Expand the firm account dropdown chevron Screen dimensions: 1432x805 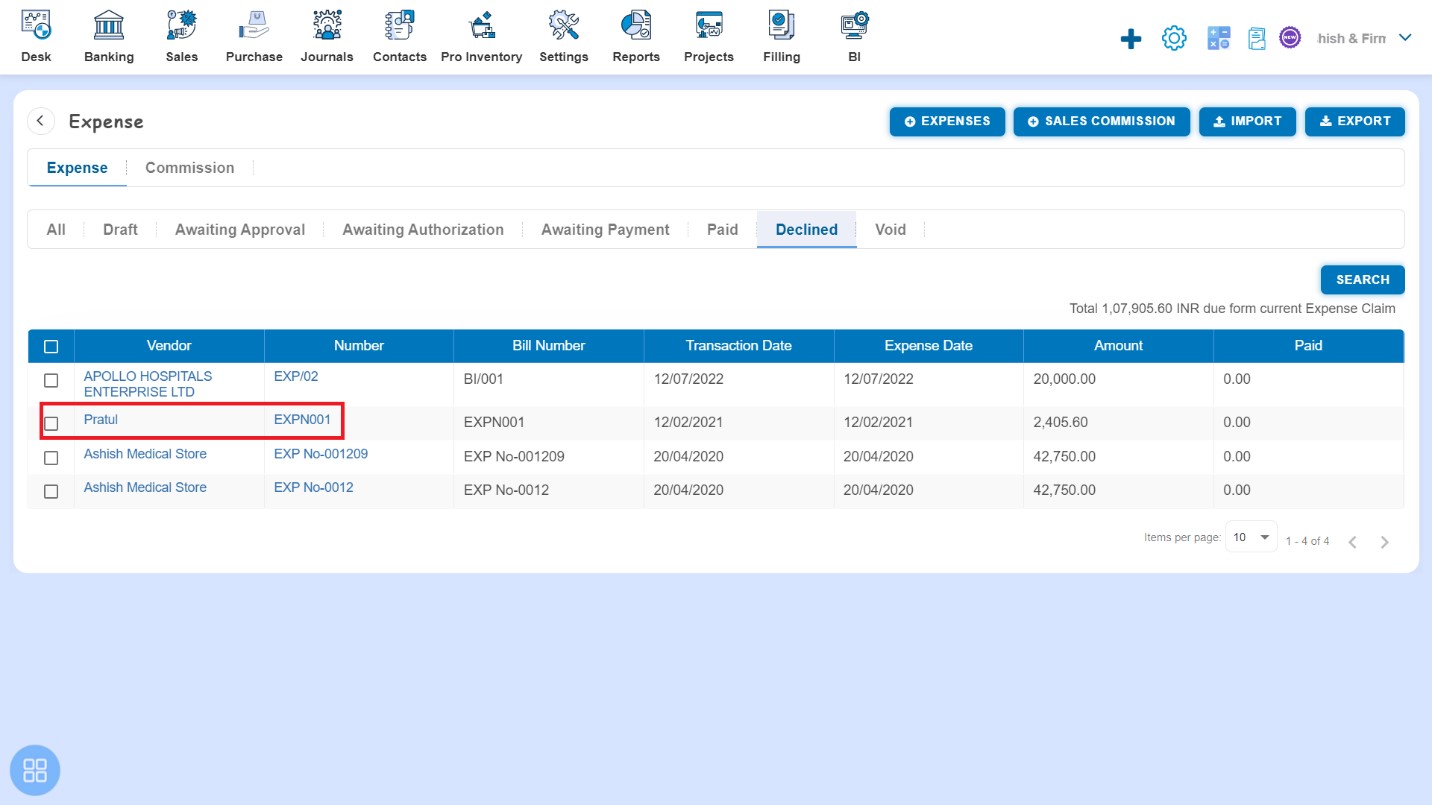pyautogui.click(x=1405, y=38)
